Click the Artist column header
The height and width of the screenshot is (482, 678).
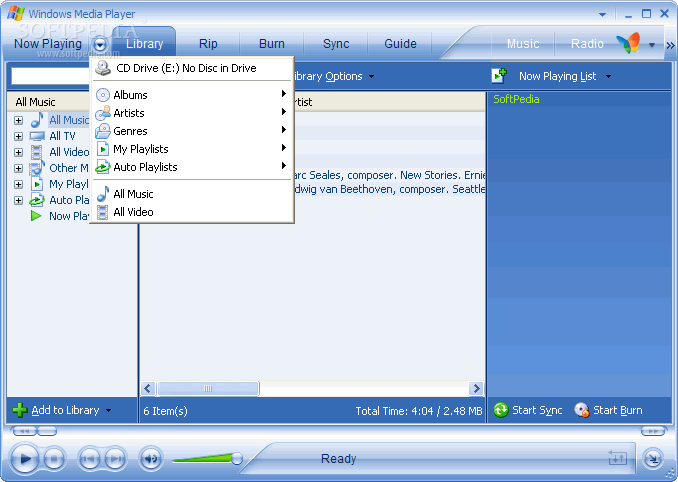(x=389, y=102)
